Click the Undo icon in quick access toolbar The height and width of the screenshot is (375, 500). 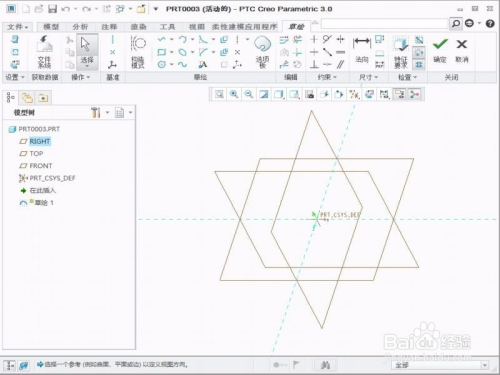tap(65, 9)
